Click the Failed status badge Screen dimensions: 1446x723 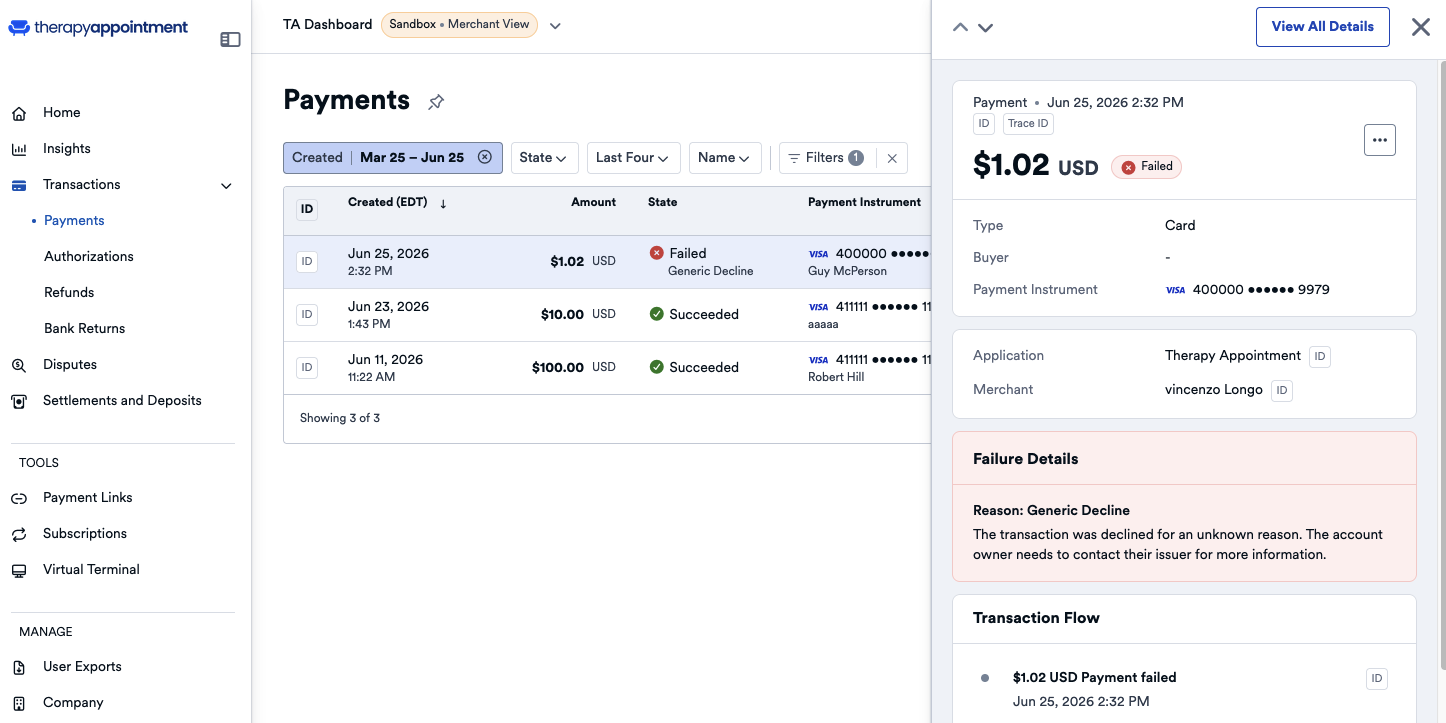[1146, 167]
